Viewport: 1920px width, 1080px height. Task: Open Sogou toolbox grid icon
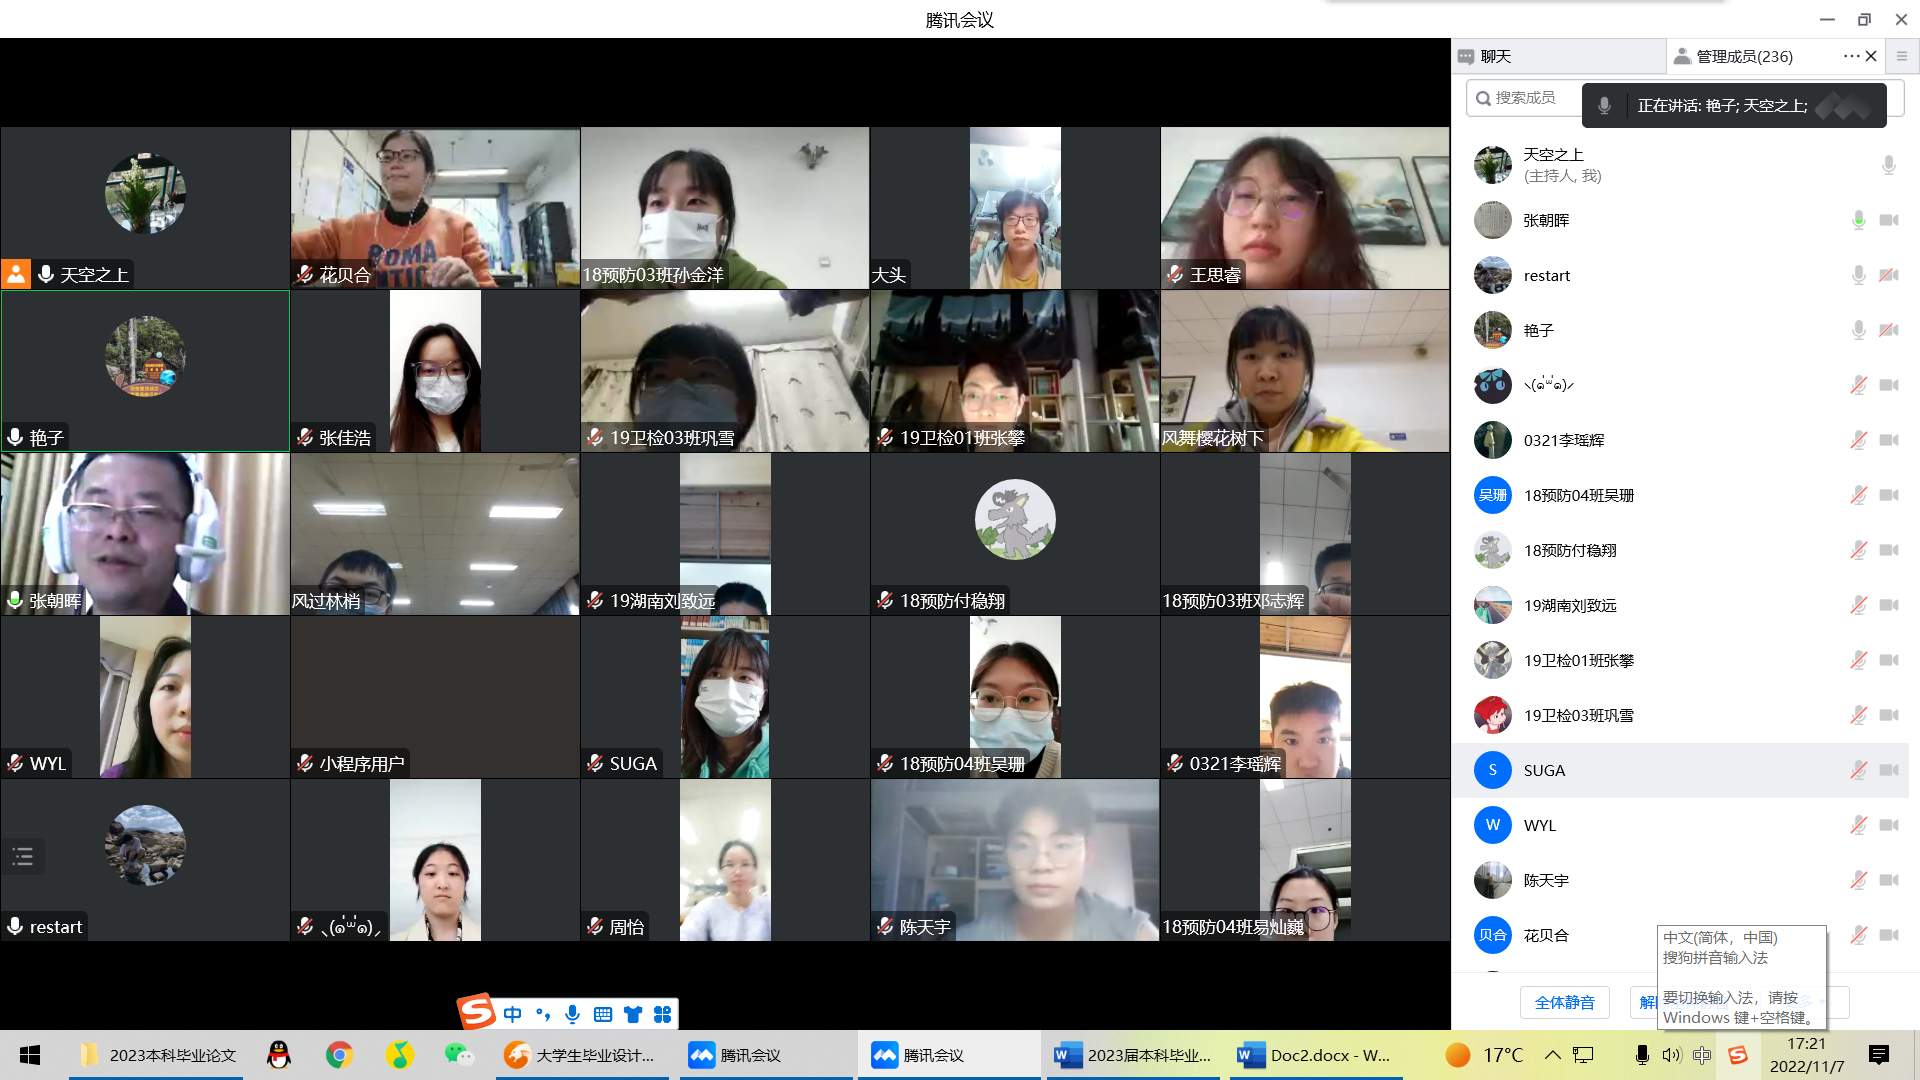pyautogui.click(x=662, y=1014)
